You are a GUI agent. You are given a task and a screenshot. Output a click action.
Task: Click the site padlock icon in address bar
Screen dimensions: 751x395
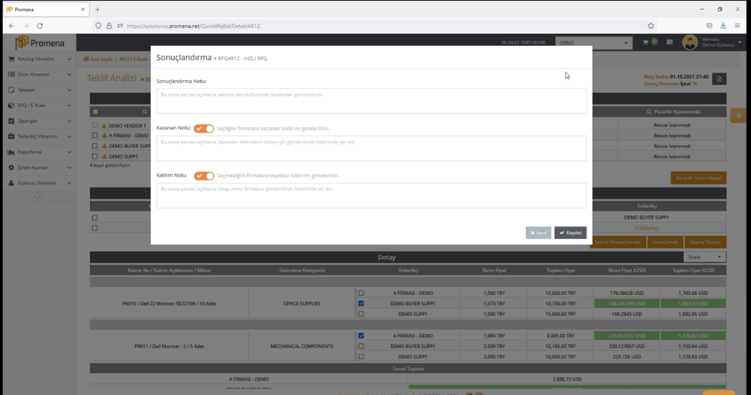pyautogui.click(x=109, y=26)
